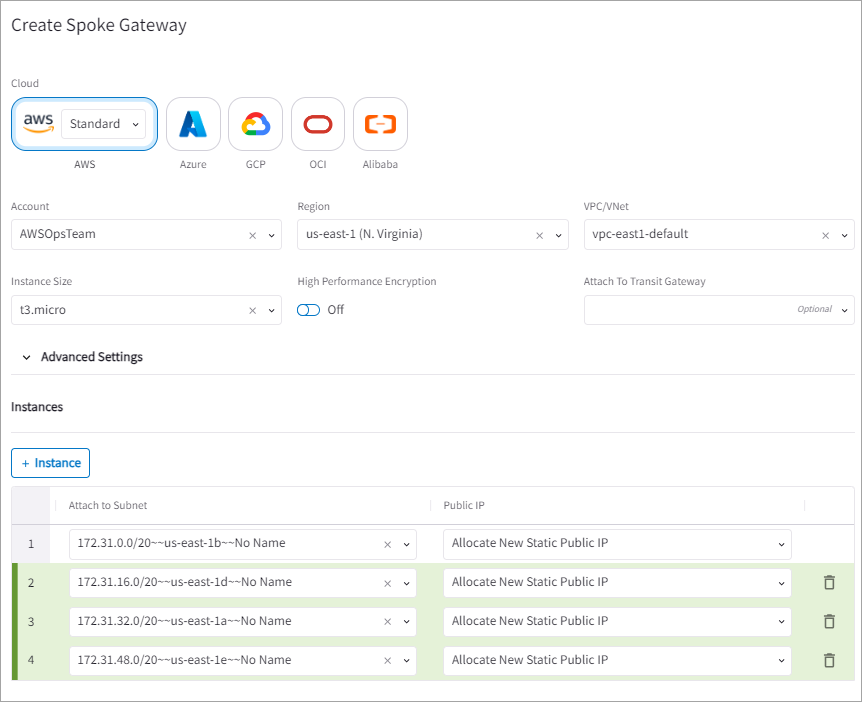The width and height of the screenshot is (862, 702).
Task: Select the Alibaba cloud icon
Action: point(380,124)
